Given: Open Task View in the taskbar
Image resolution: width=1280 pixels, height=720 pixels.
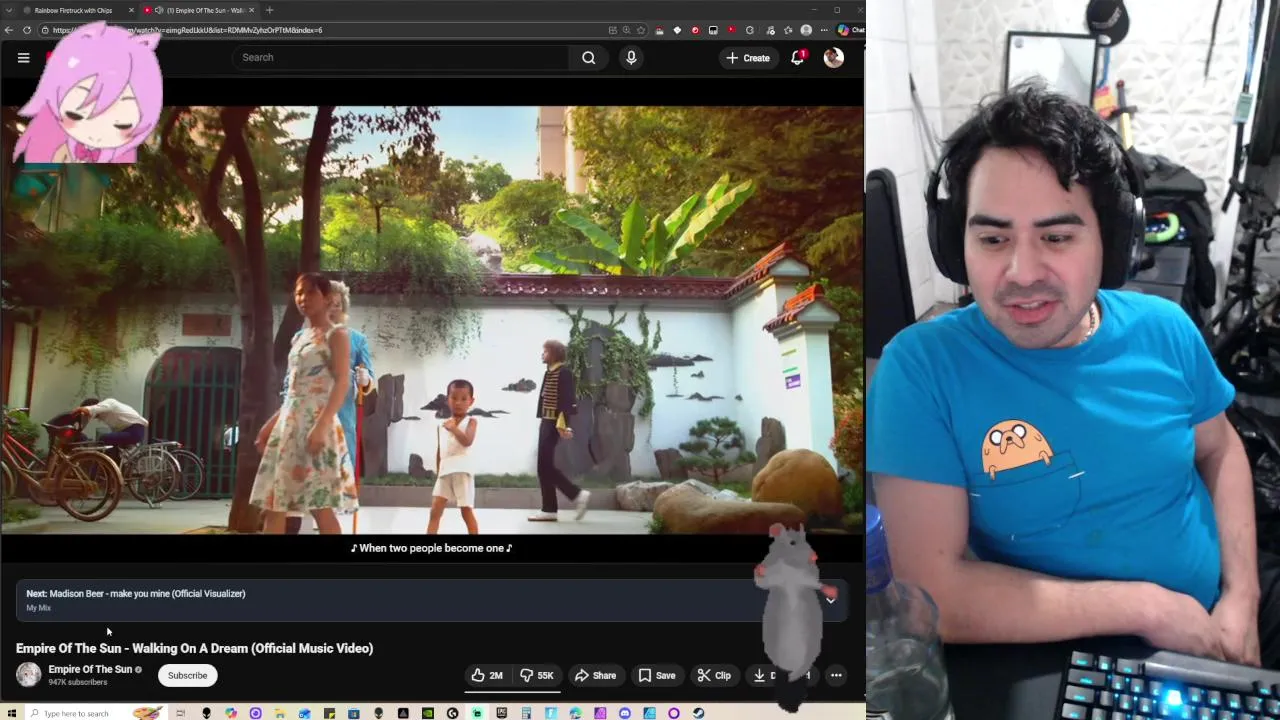Looking at the screenshot, I should click(x=180, y=713).
